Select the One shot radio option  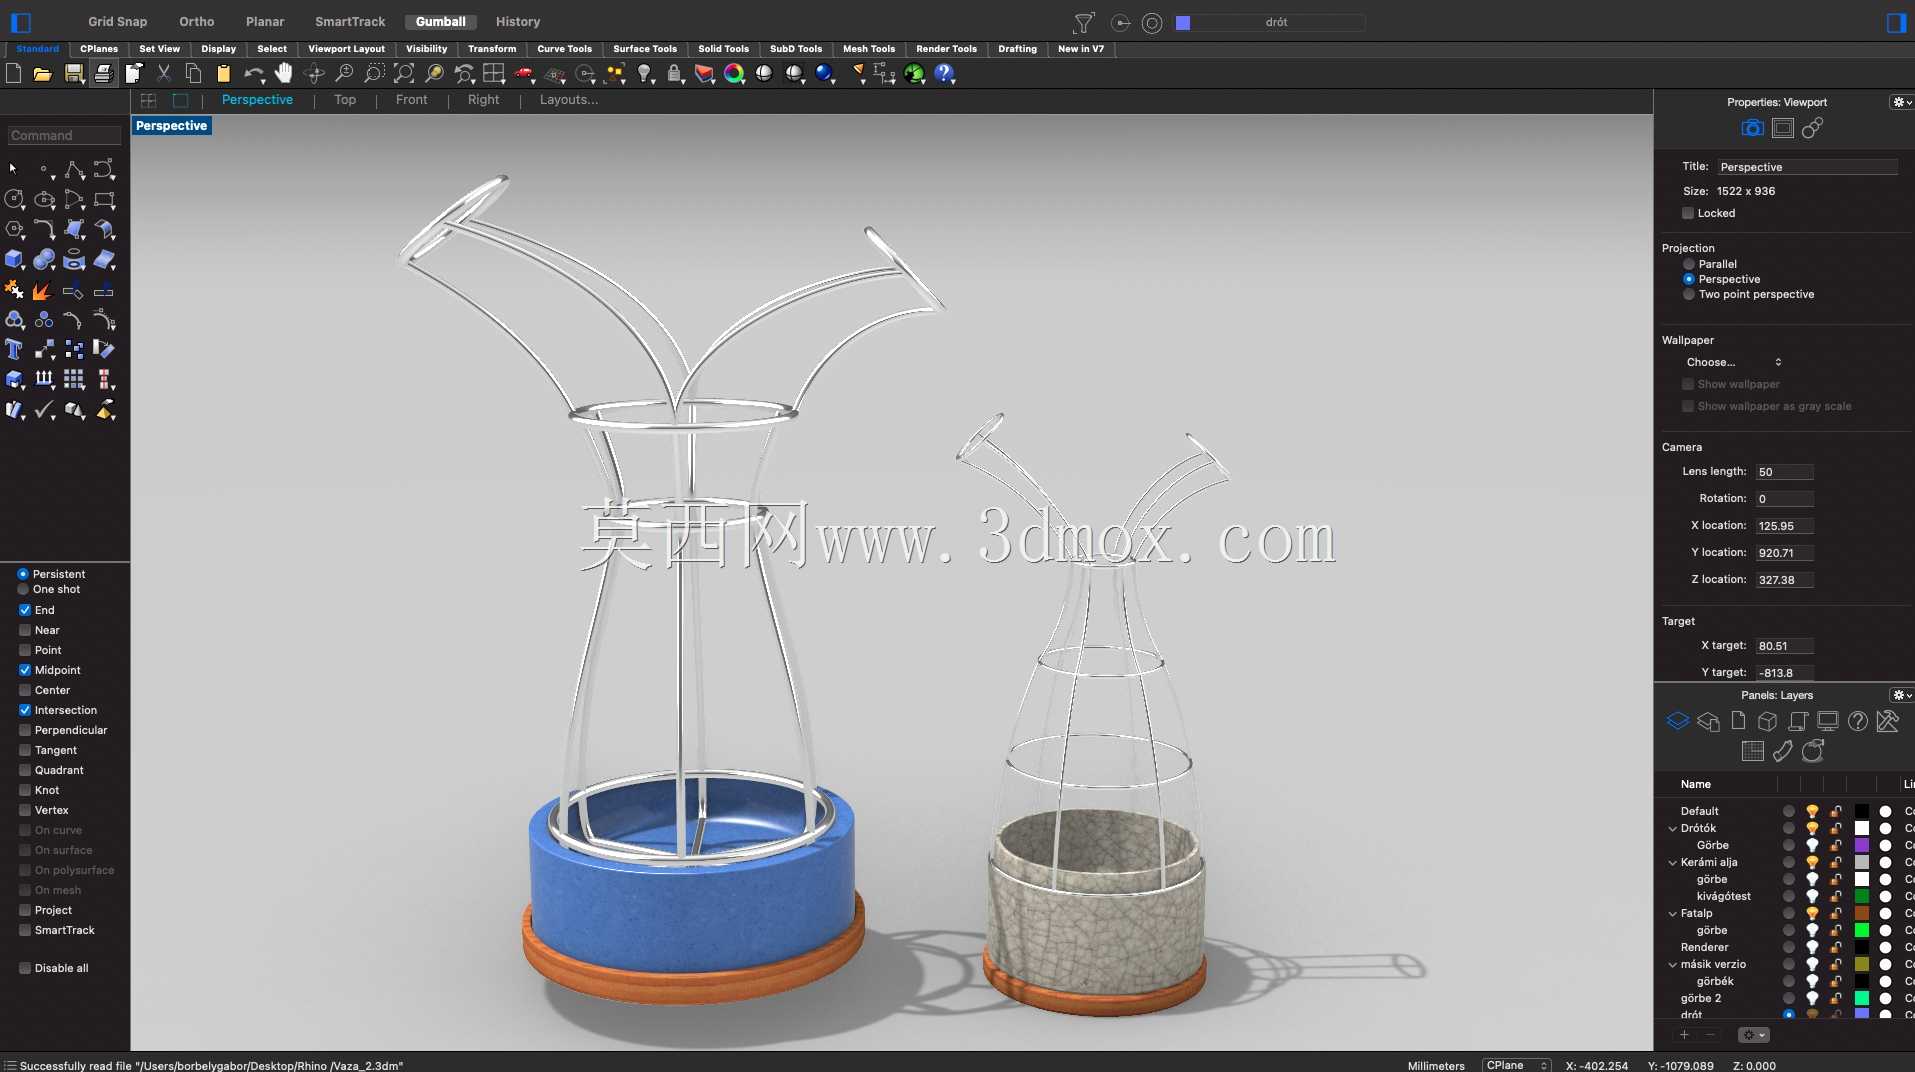pos(23,589)
